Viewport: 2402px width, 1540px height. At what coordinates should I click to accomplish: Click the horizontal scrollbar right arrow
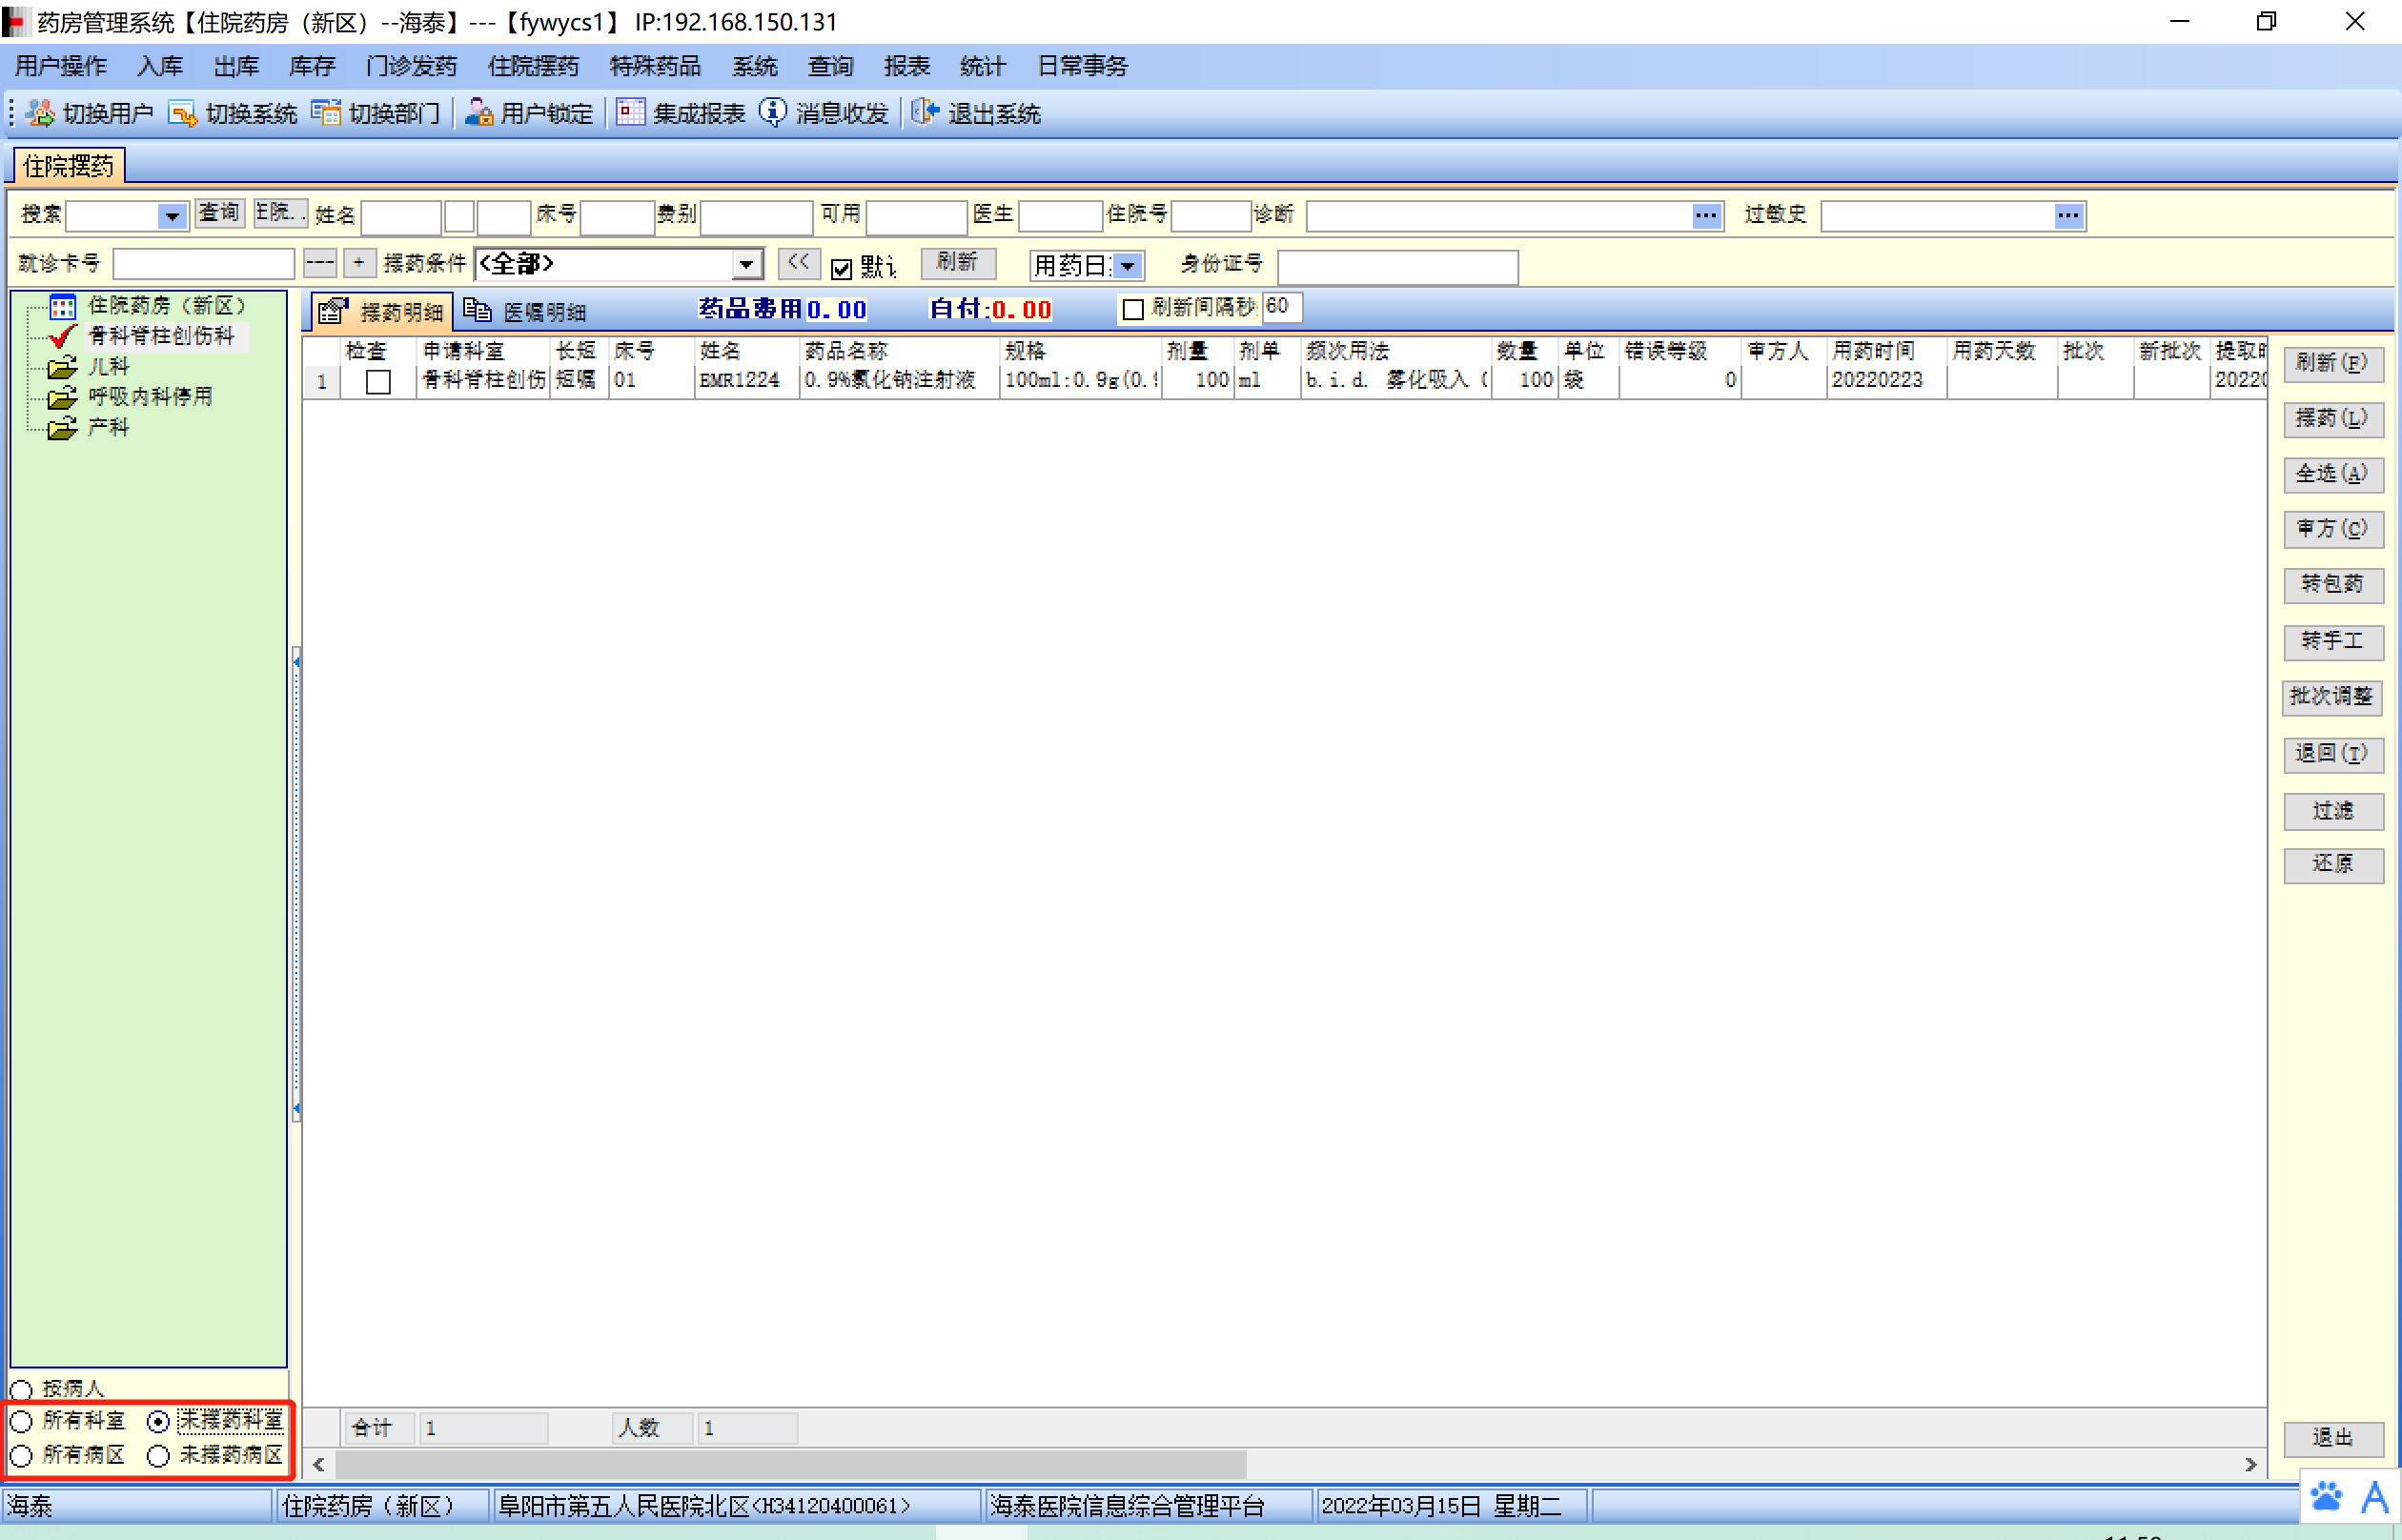pos(2250,1464)
